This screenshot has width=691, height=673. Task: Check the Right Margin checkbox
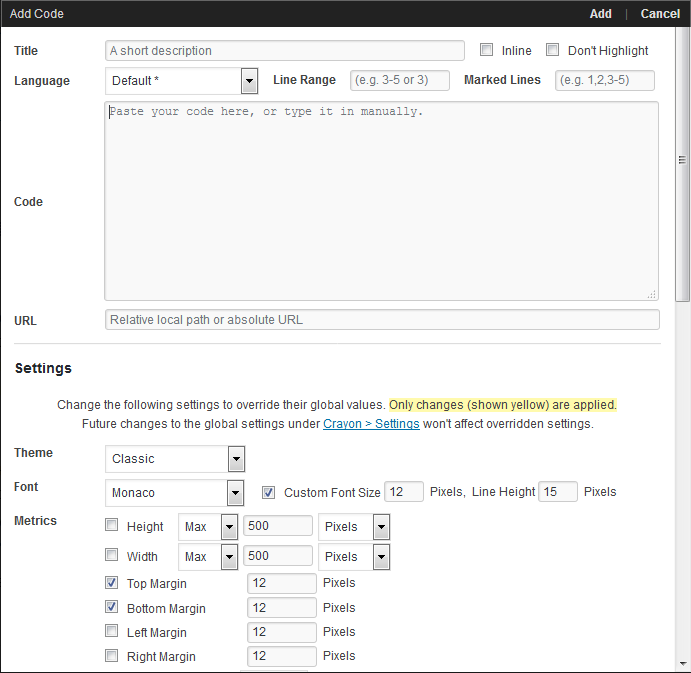coord(111,655)
